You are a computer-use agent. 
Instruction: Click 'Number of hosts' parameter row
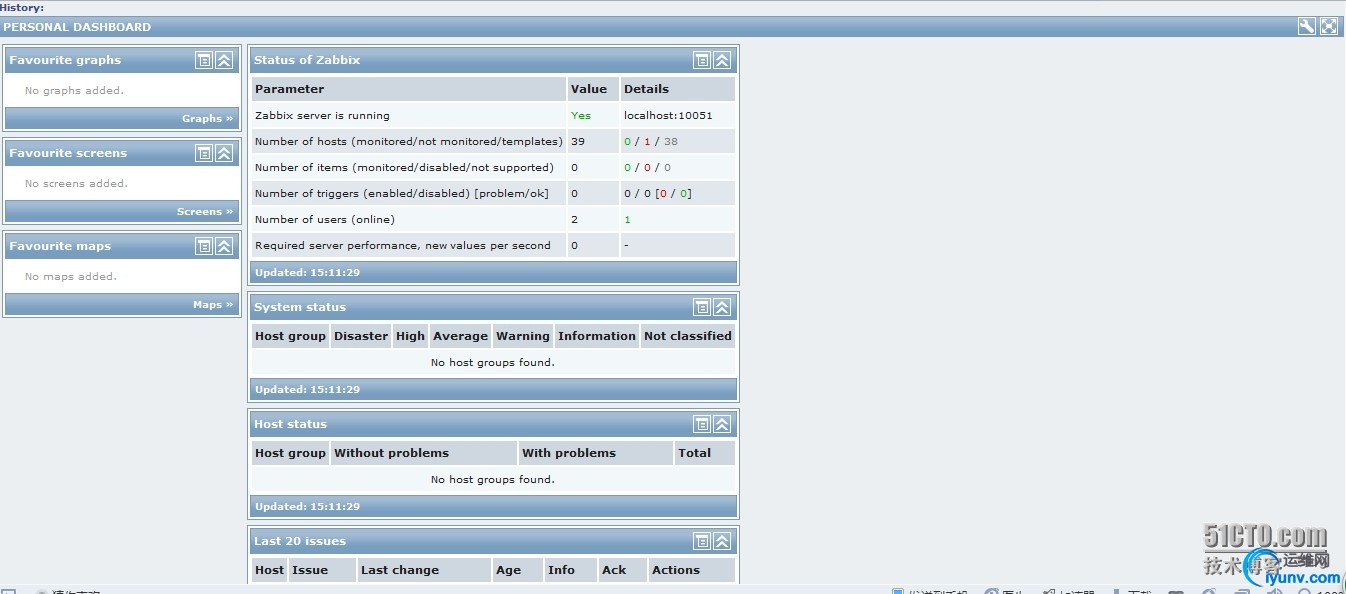[x=409, y=141]
